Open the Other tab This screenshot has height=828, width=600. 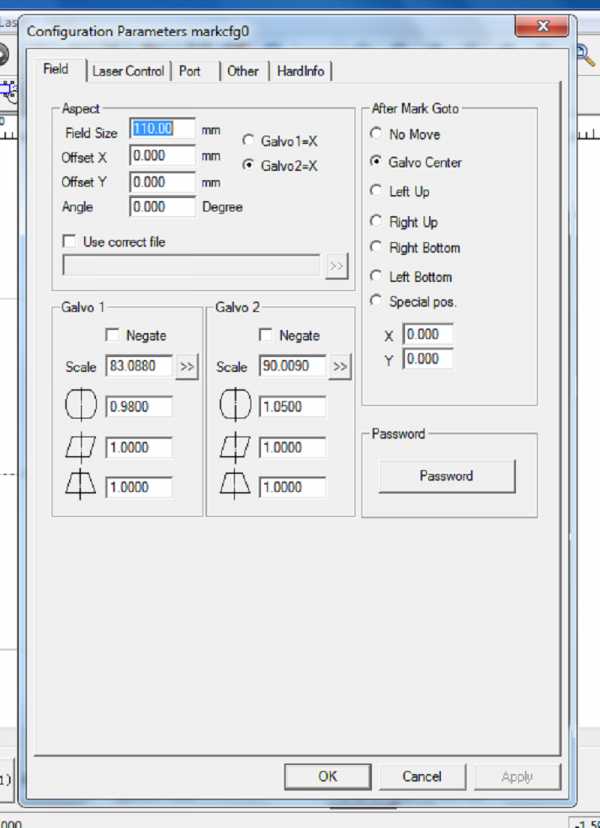coord(242,71)
